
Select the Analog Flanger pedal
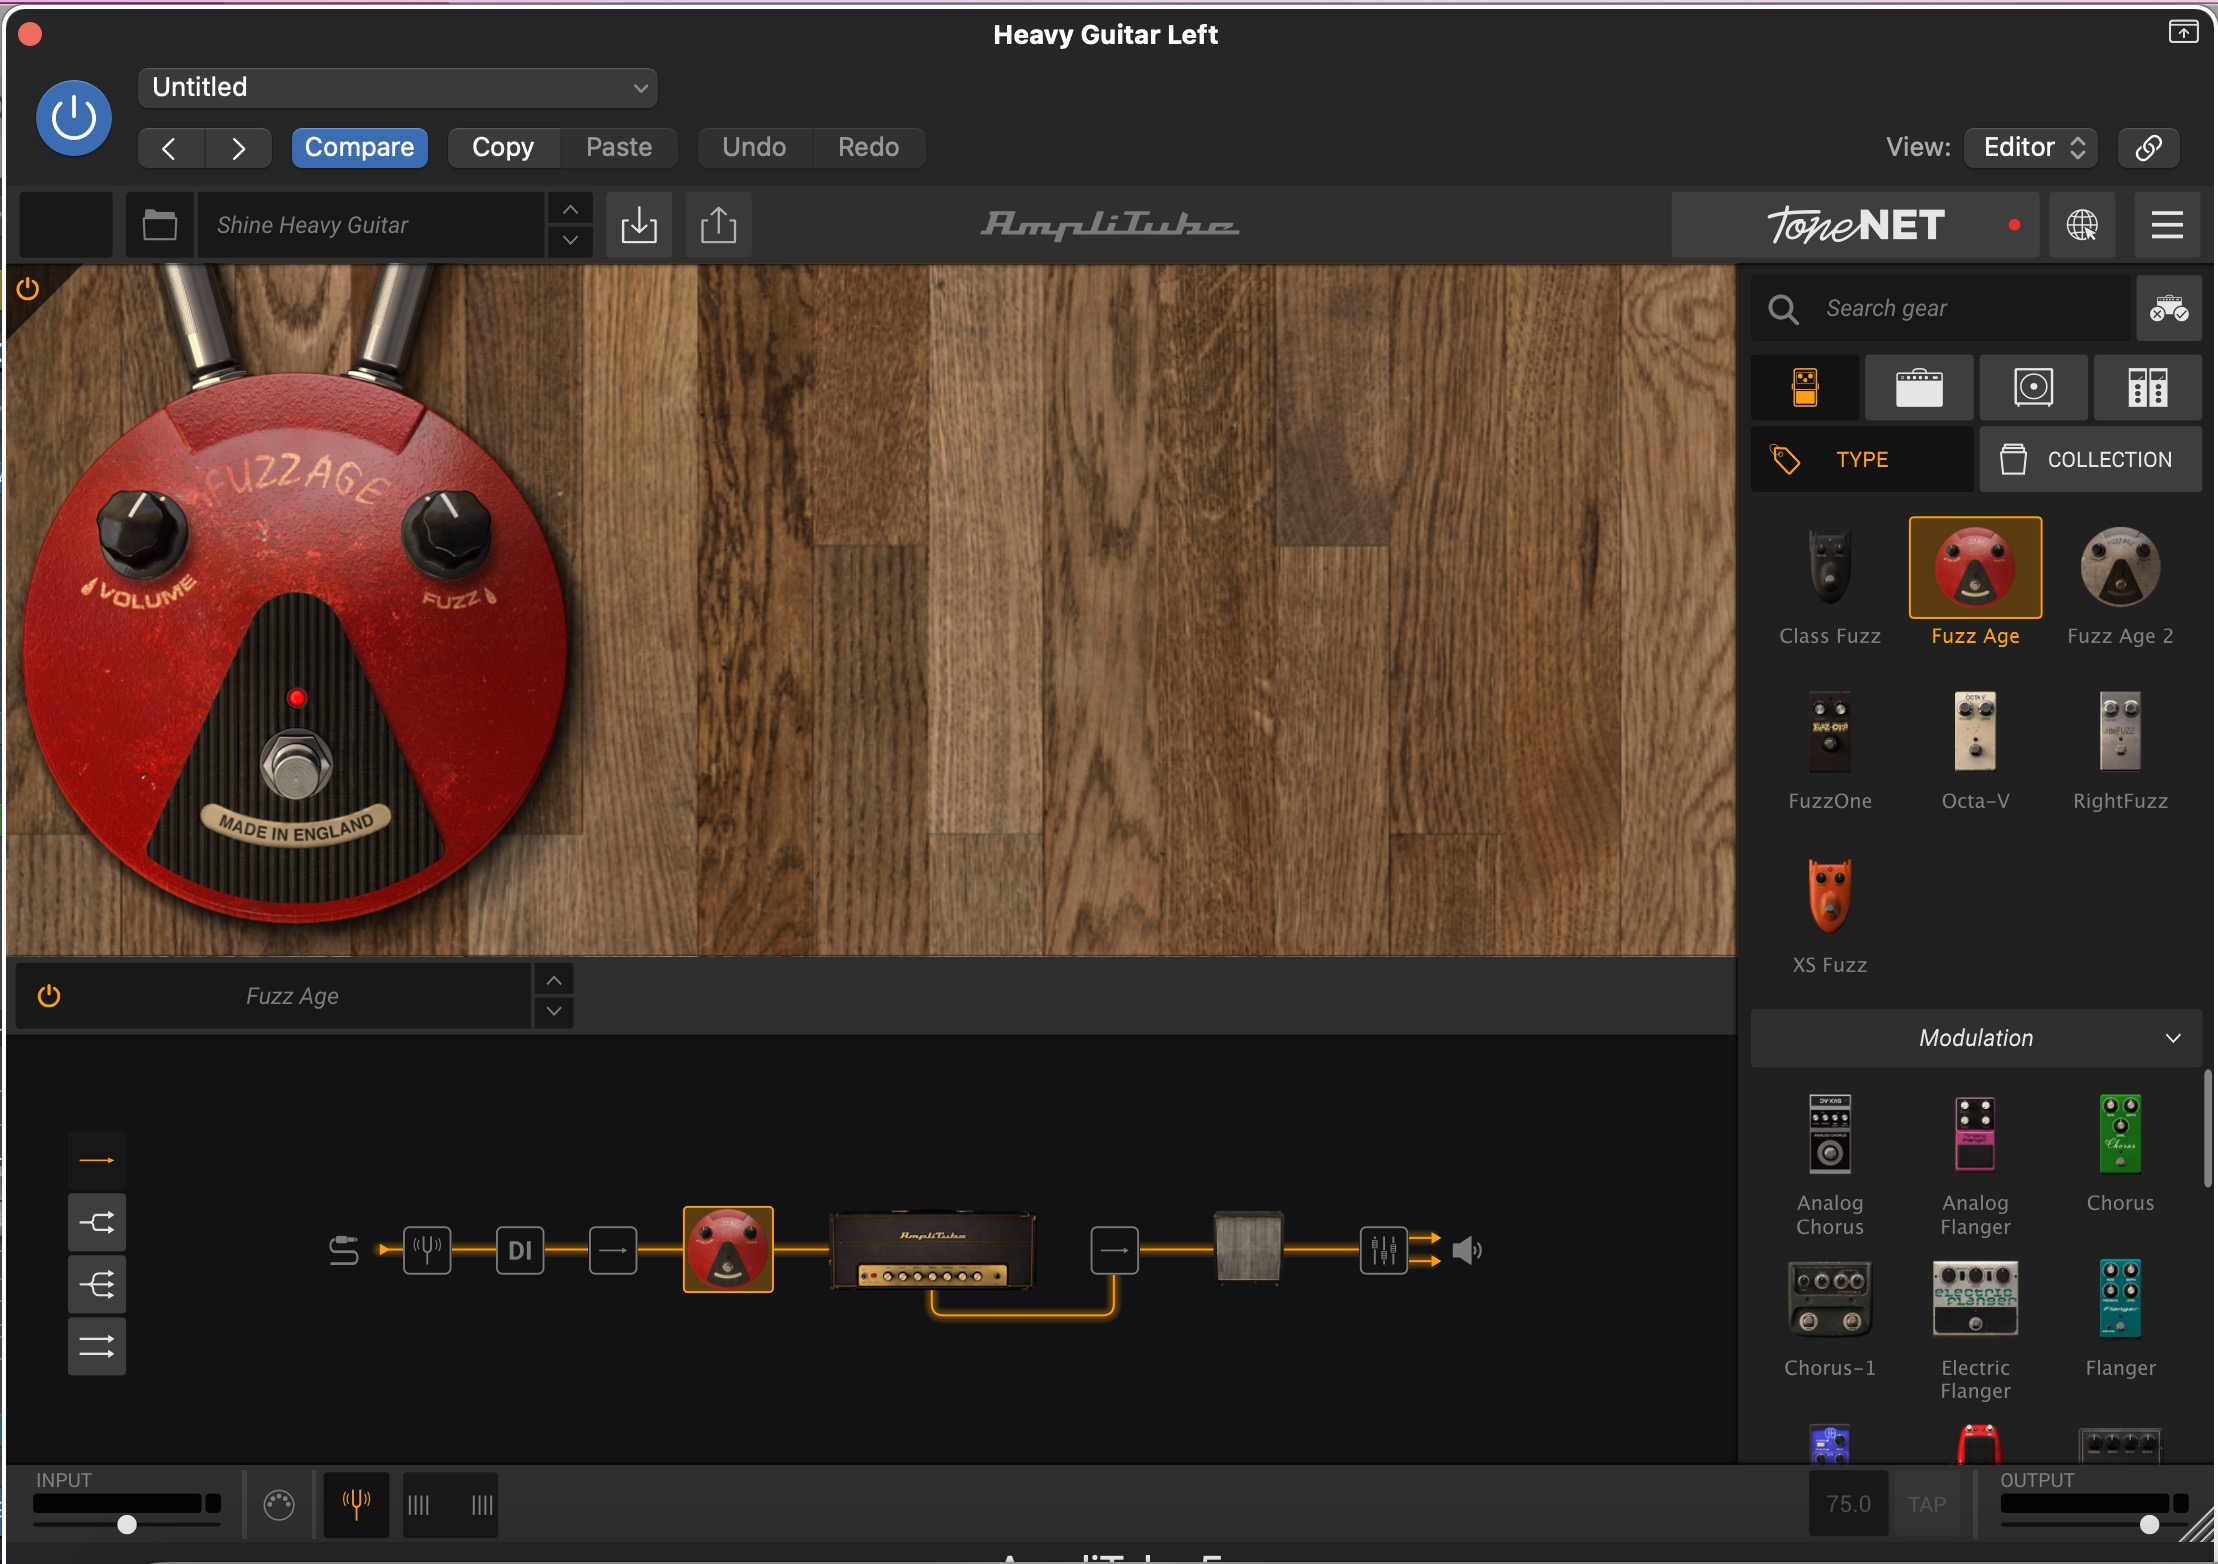click(1975, 1165)
